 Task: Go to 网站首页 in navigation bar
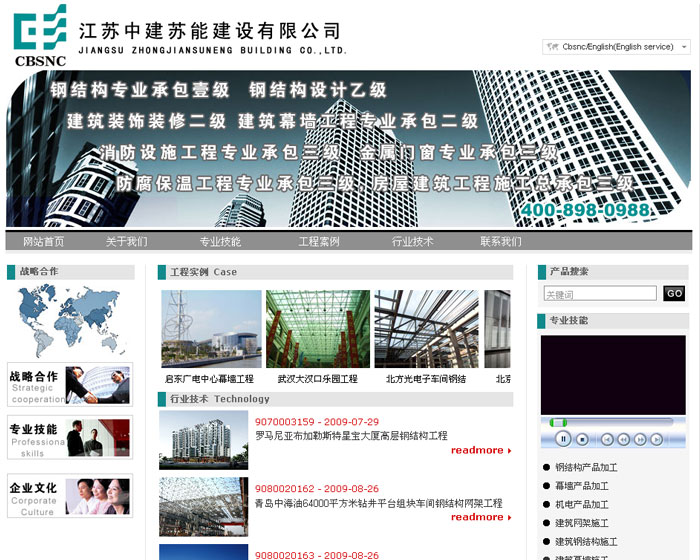pos(43,242)
